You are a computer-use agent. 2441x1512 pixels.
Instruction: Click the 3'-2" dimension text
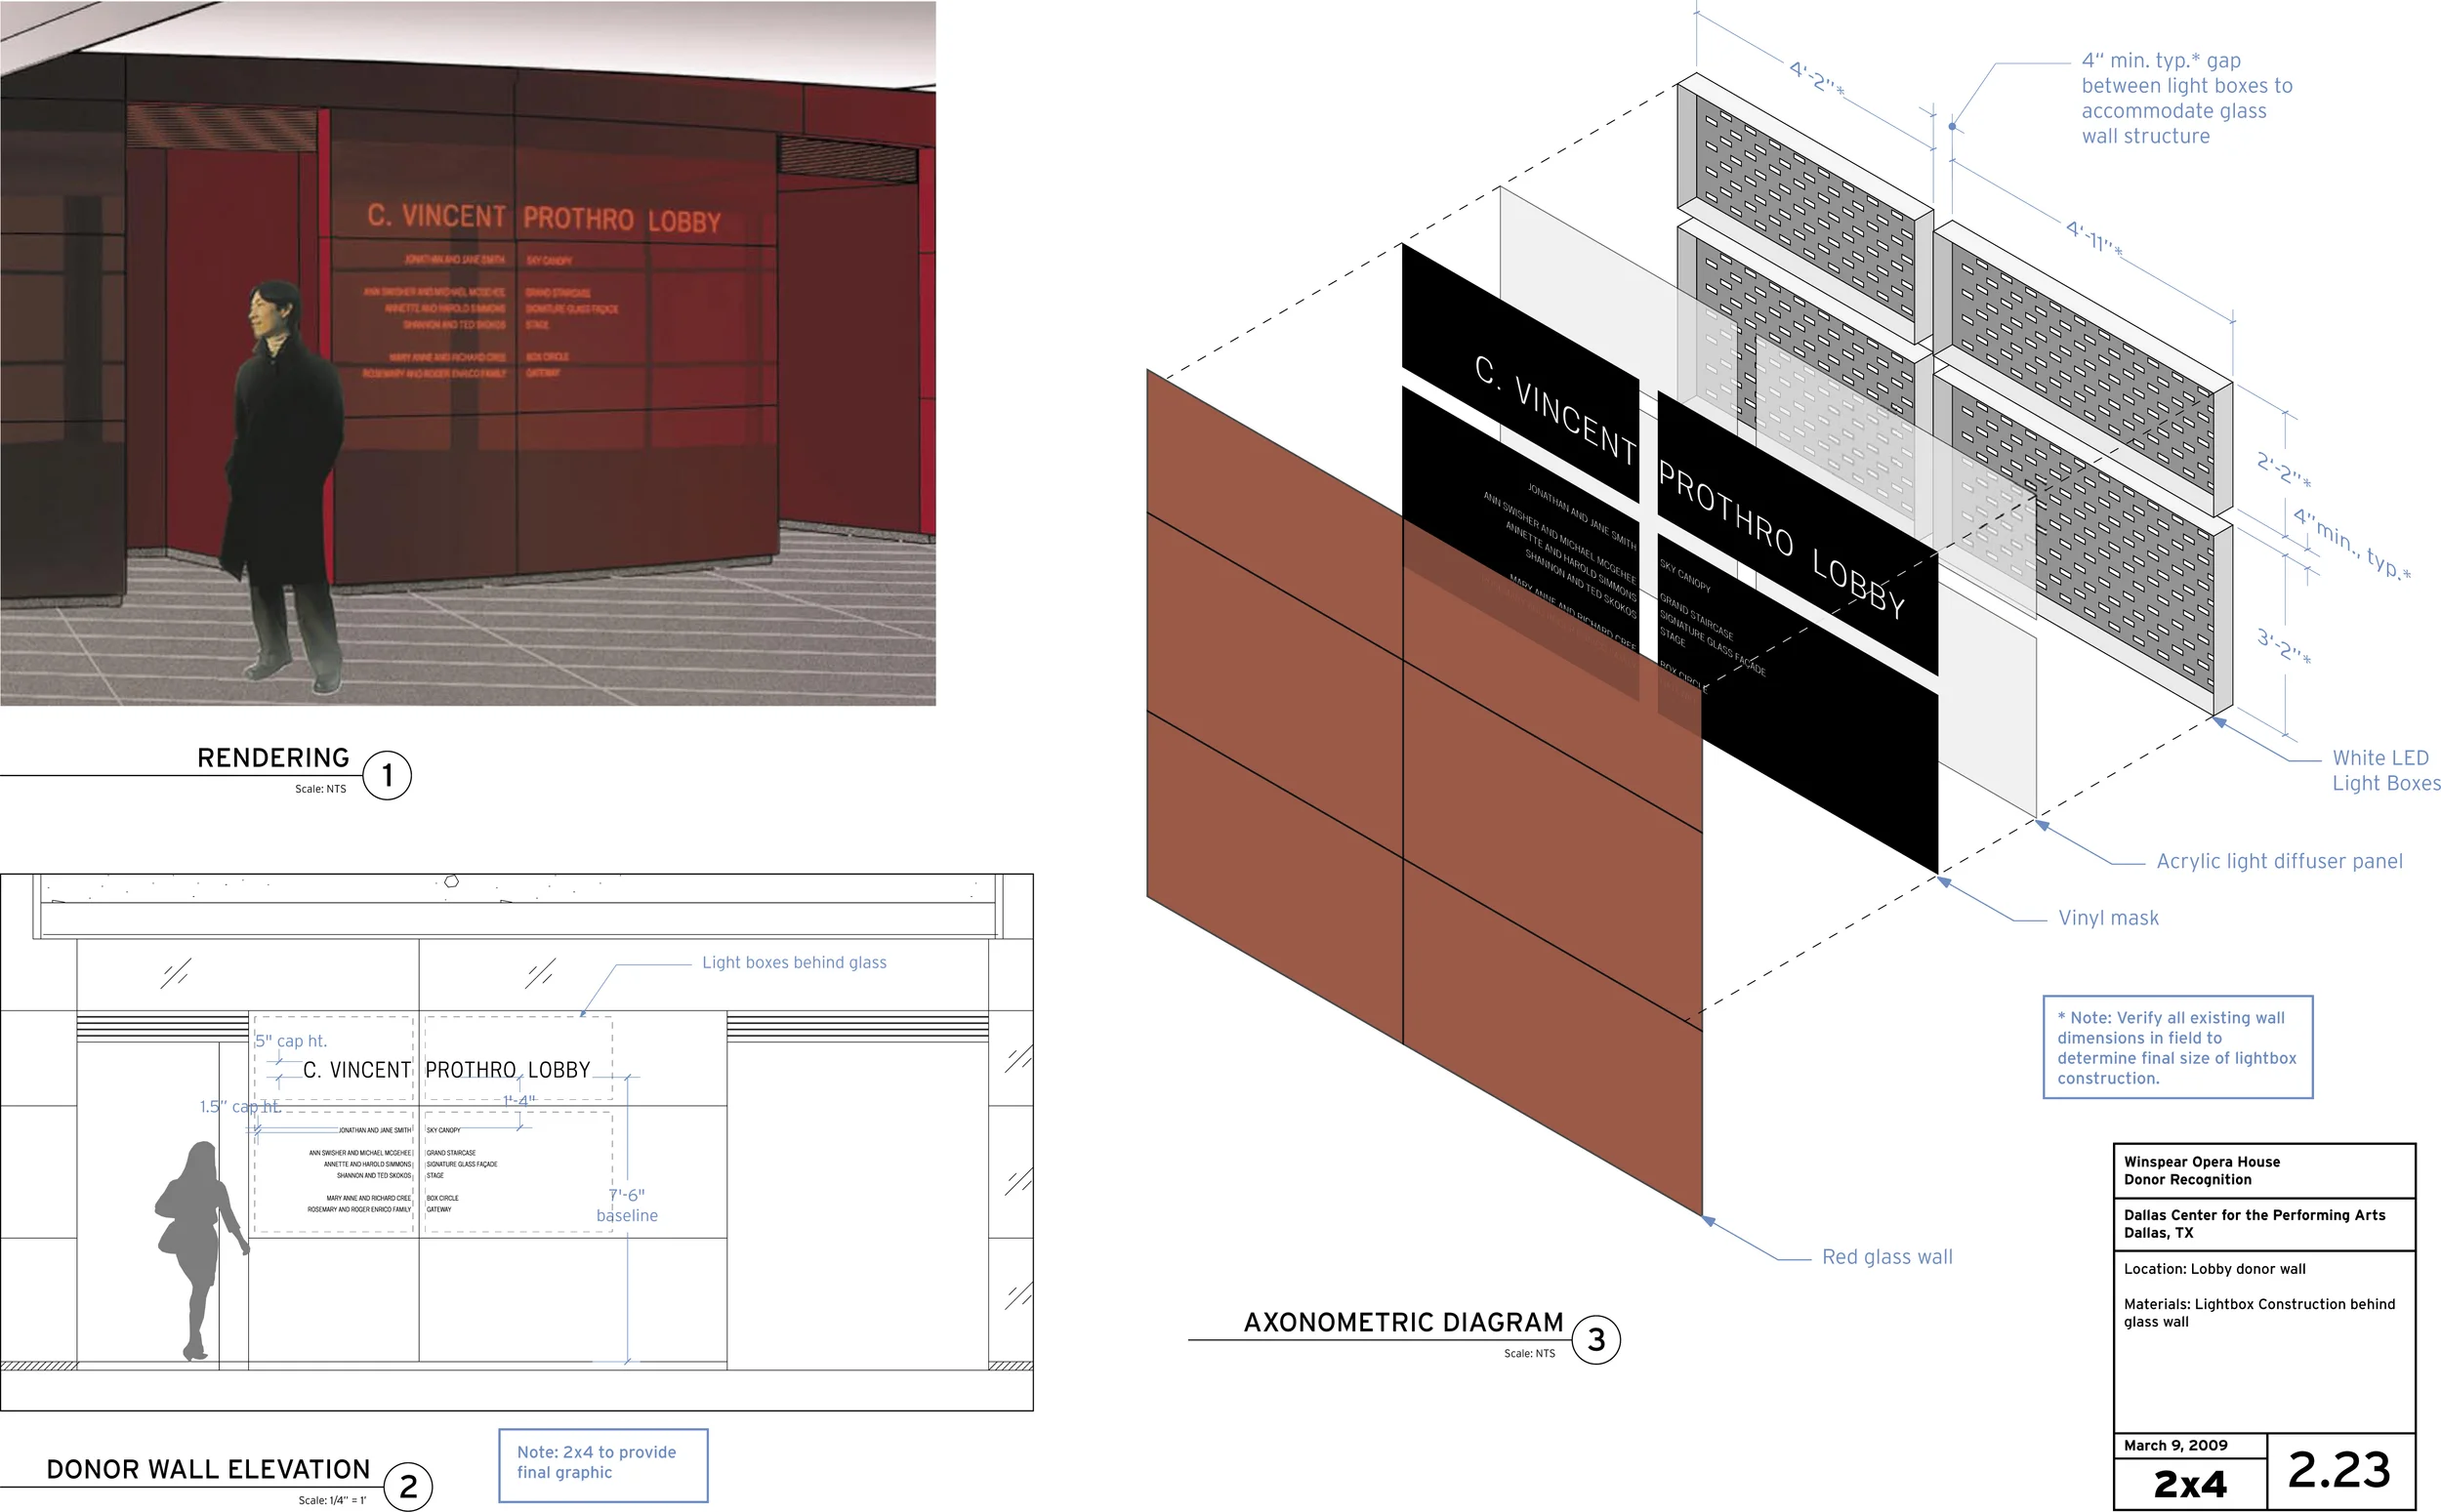tap(2283, 645)
